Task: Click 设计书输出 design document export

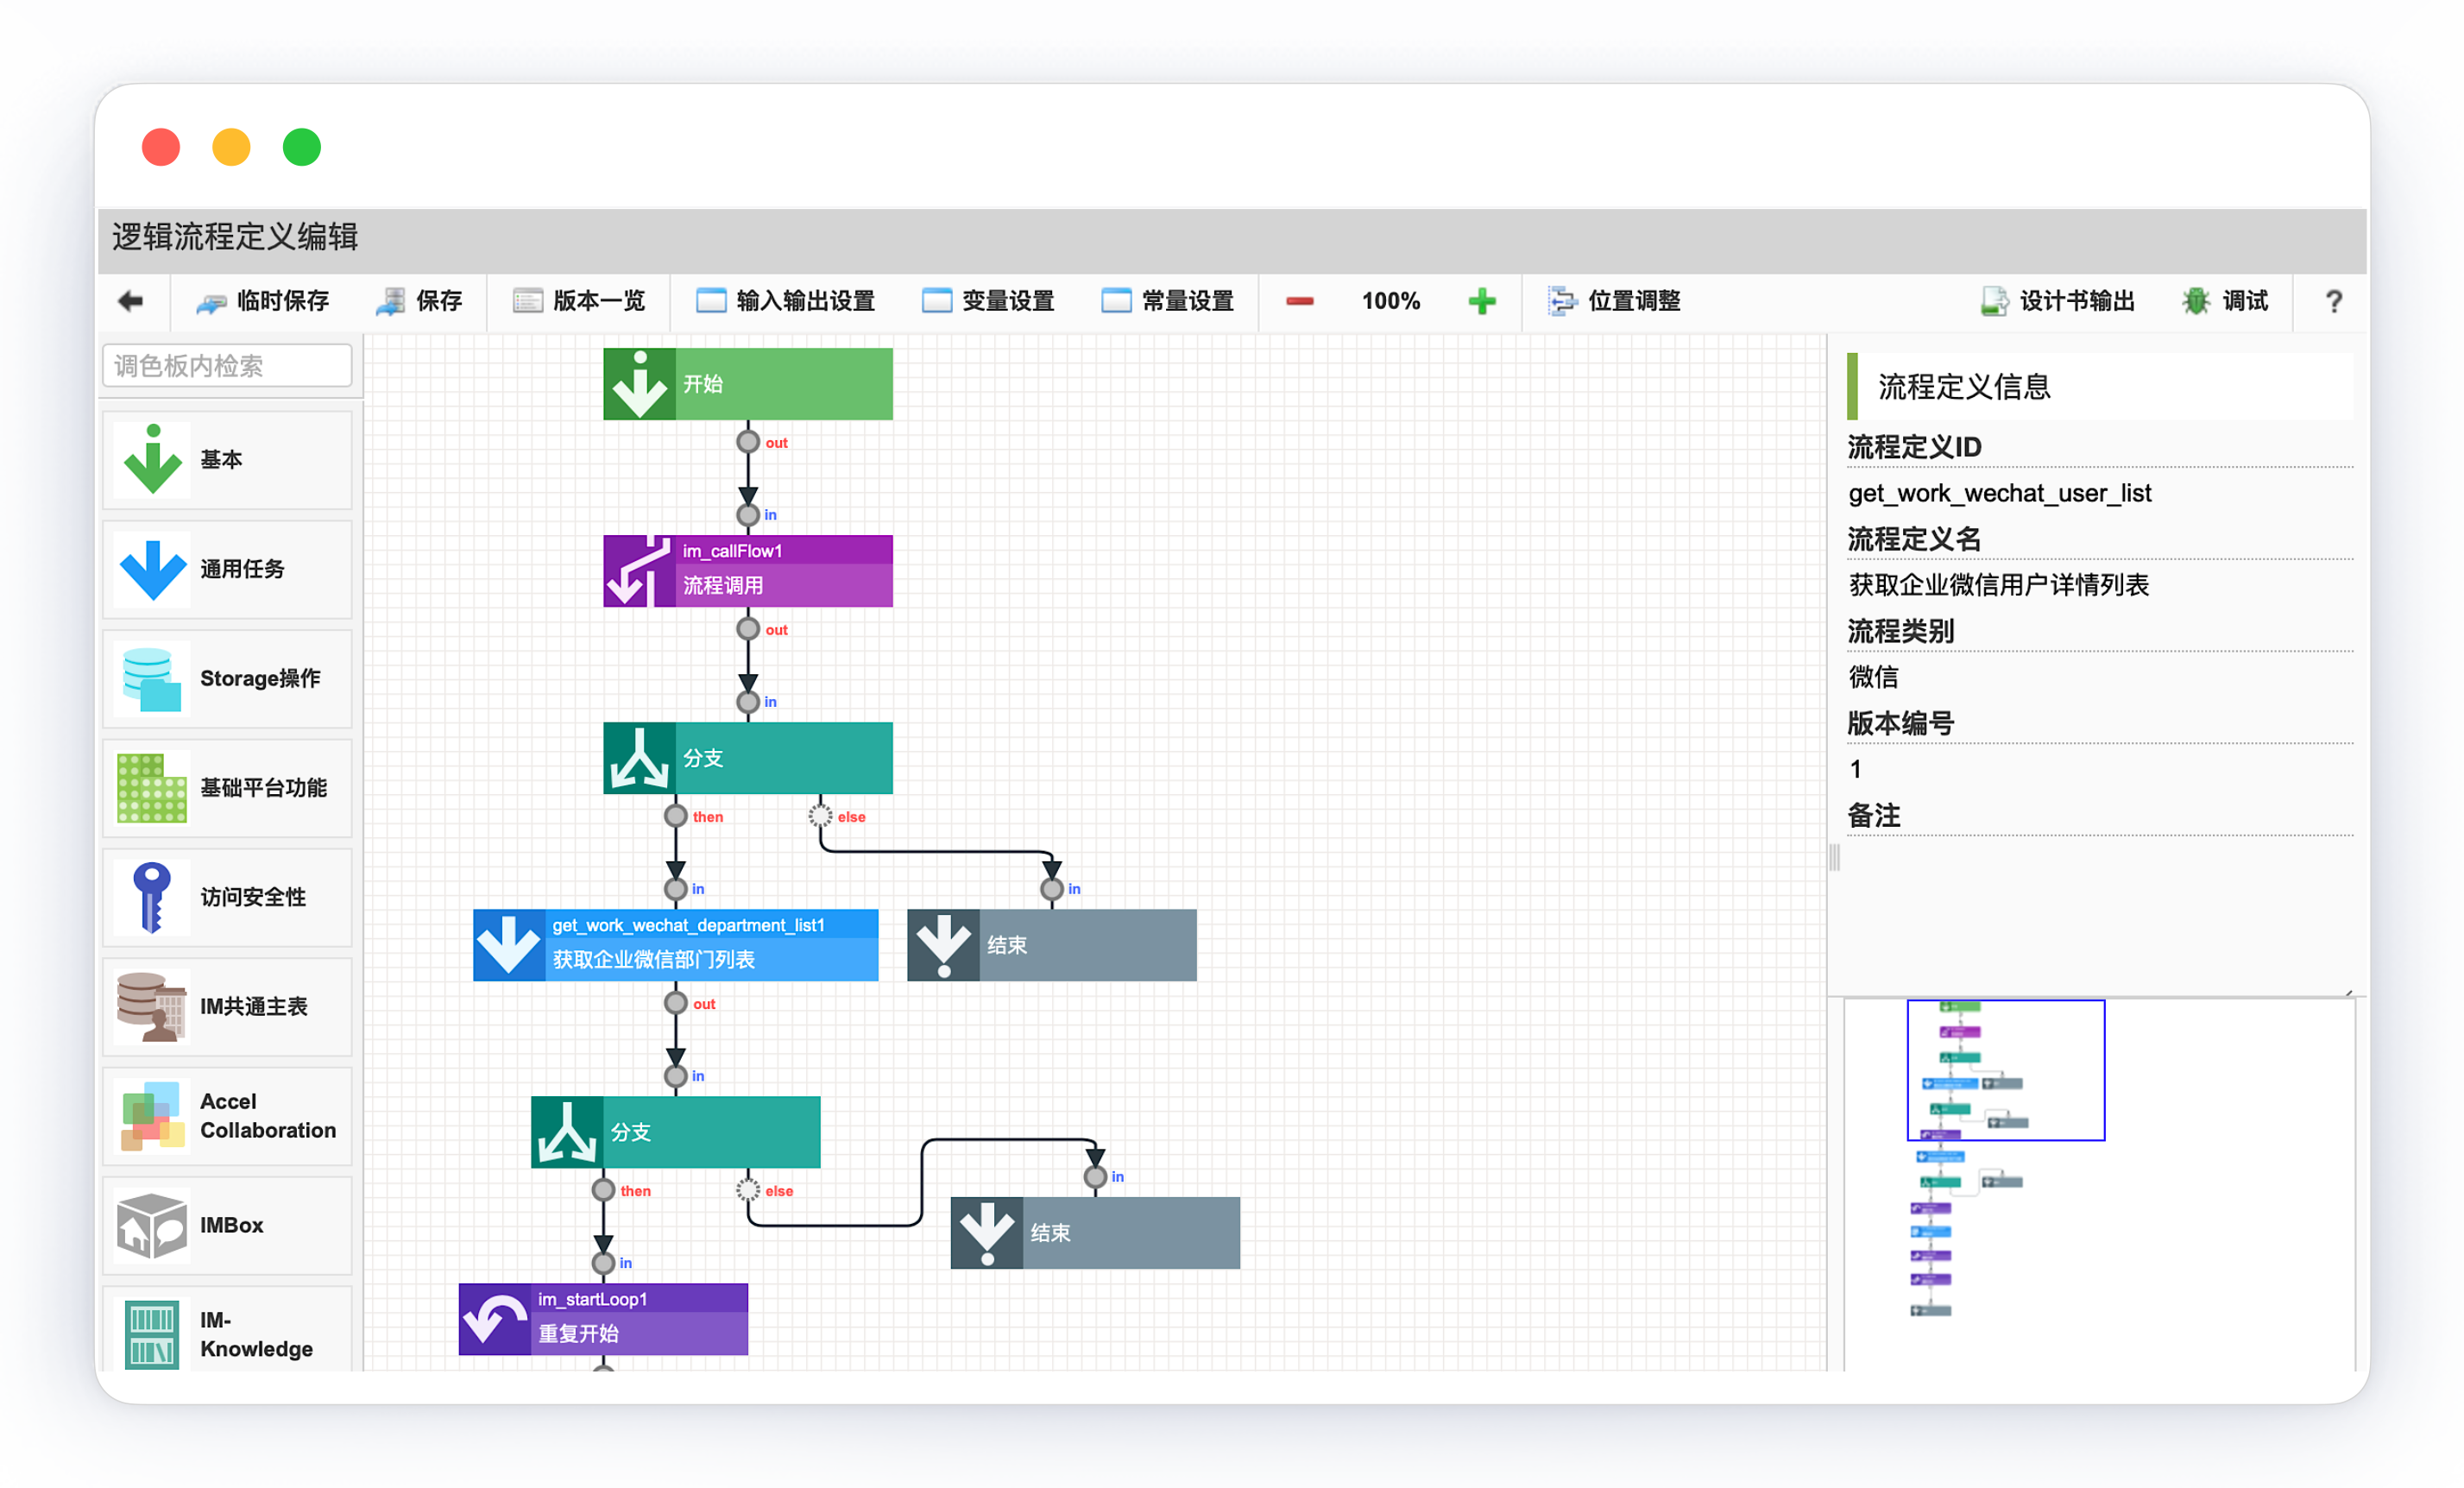Action: pos(2058,301)
